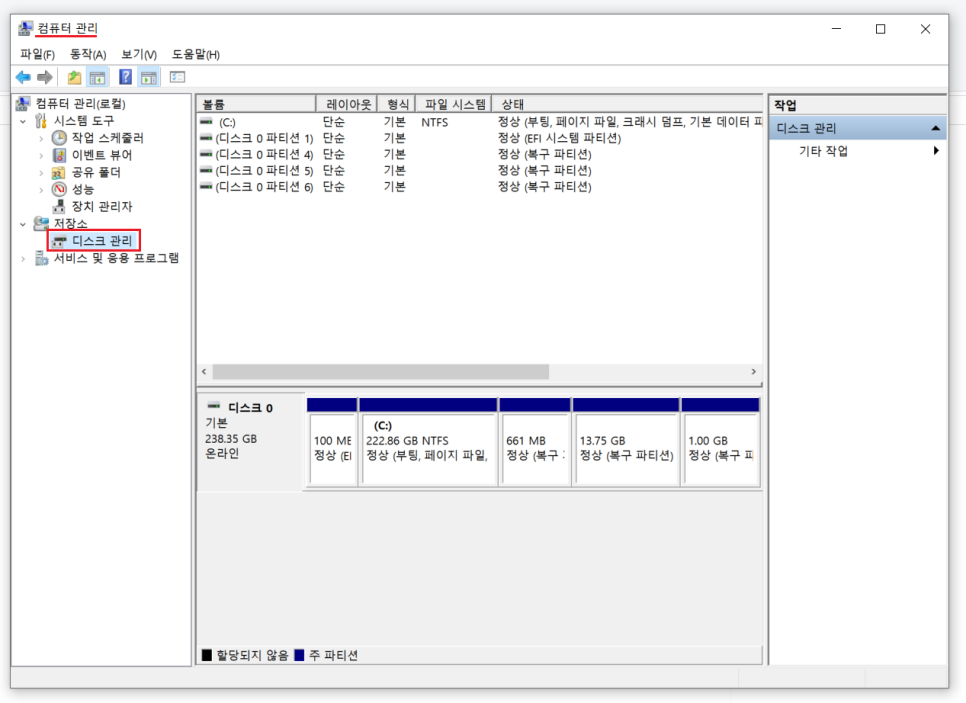Viewport: 966px width, 703px height.
Task: Select the 13.75 GB recovery partition block
Action: click(626, 442)
